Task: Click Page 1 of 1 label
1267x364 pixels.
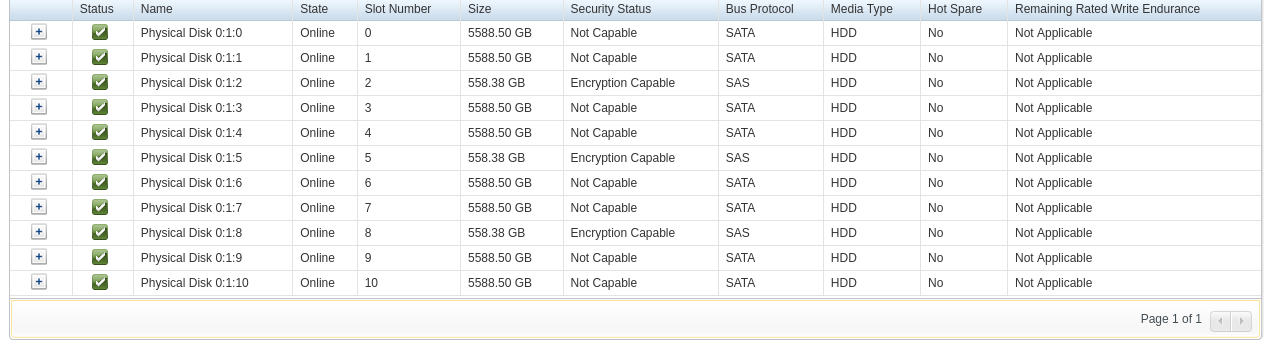Action: (1171, 319)
